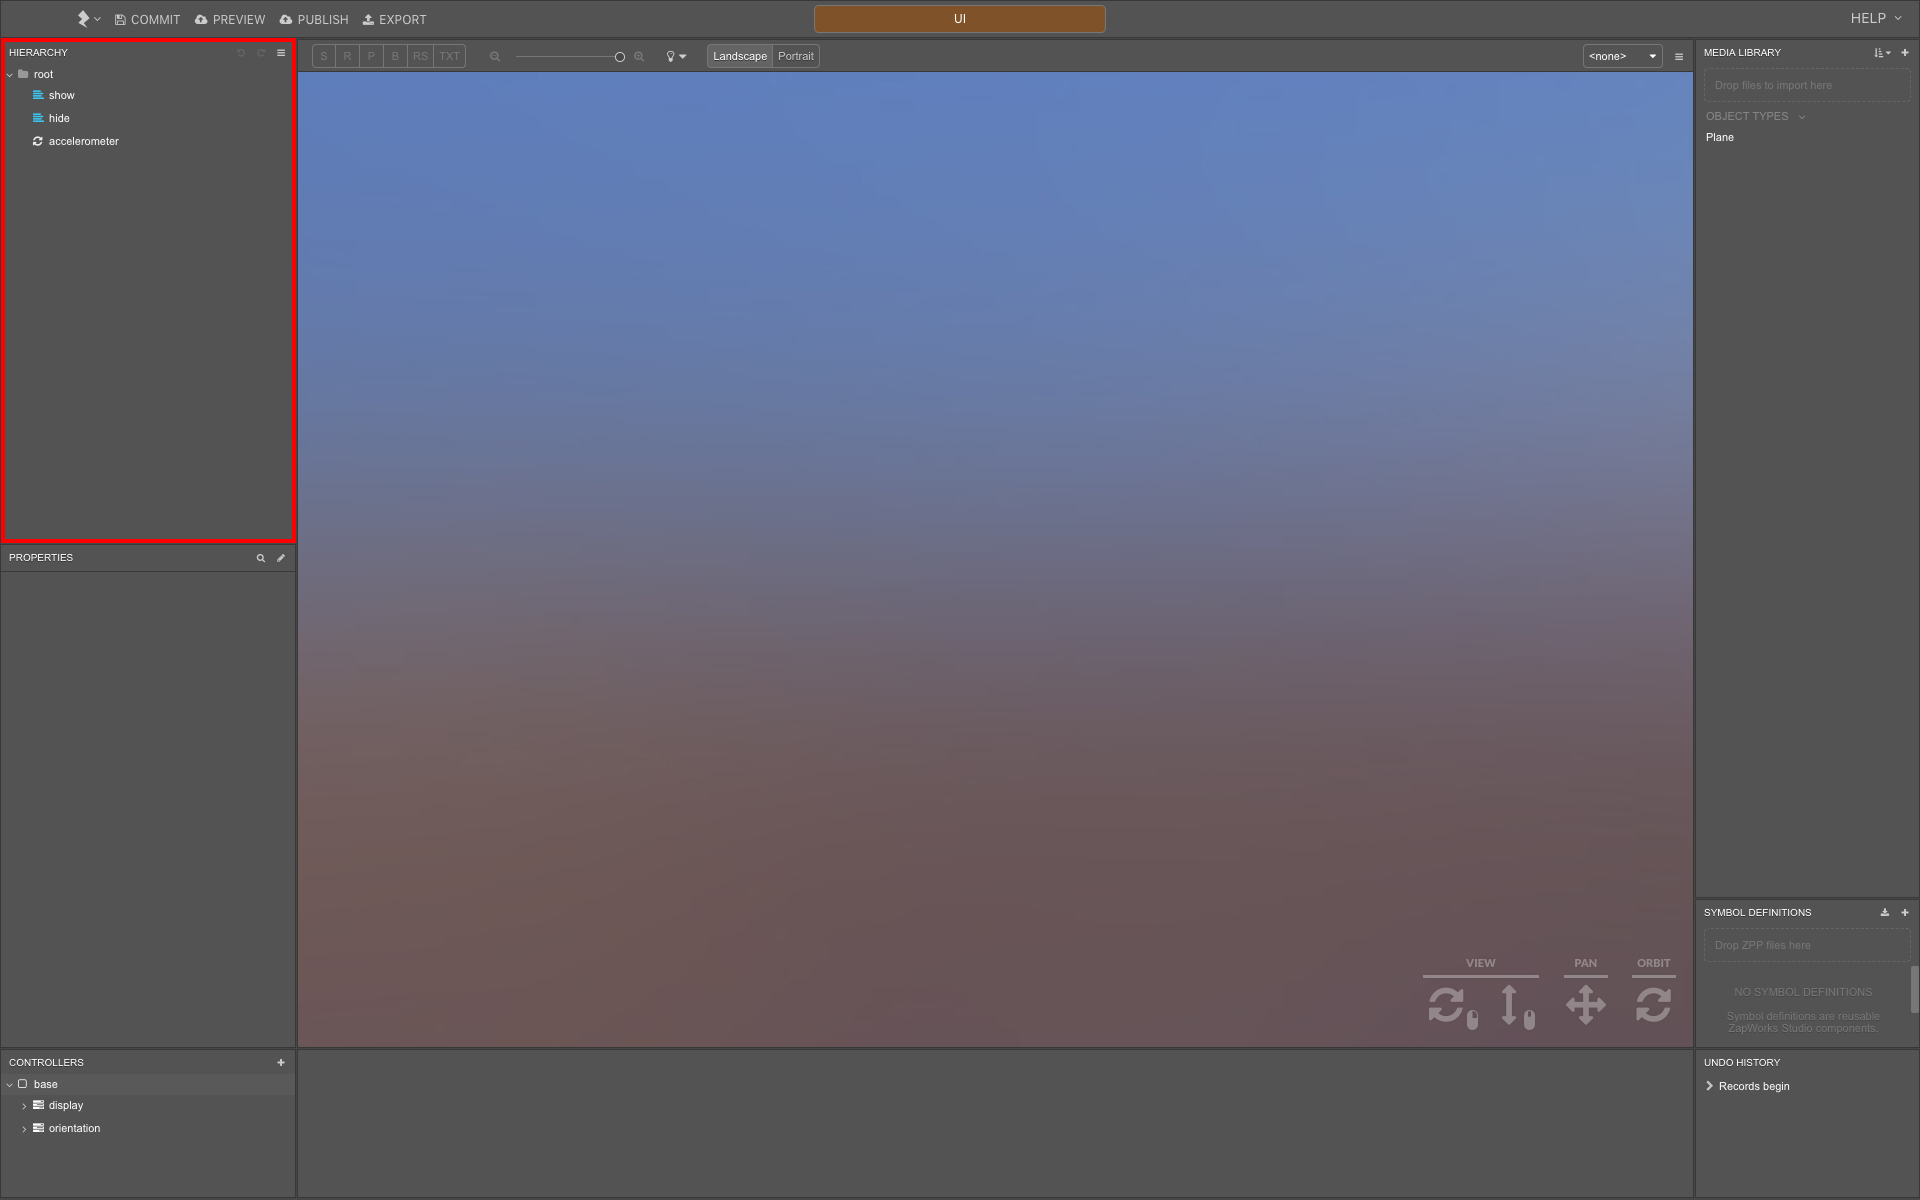The width and height of the screenshot is (1920, 1200).
Task: Click the Properties search magnifier icon
Action: pos(261,558)
